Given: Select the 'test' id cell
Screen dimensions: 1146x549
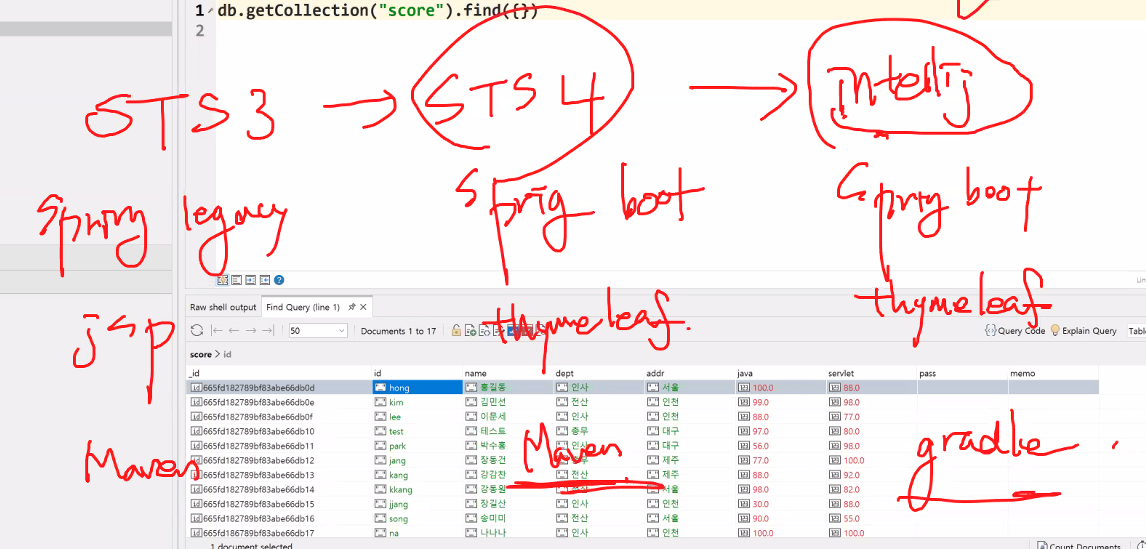Looking at the screenshot, I should pos(417,431).
